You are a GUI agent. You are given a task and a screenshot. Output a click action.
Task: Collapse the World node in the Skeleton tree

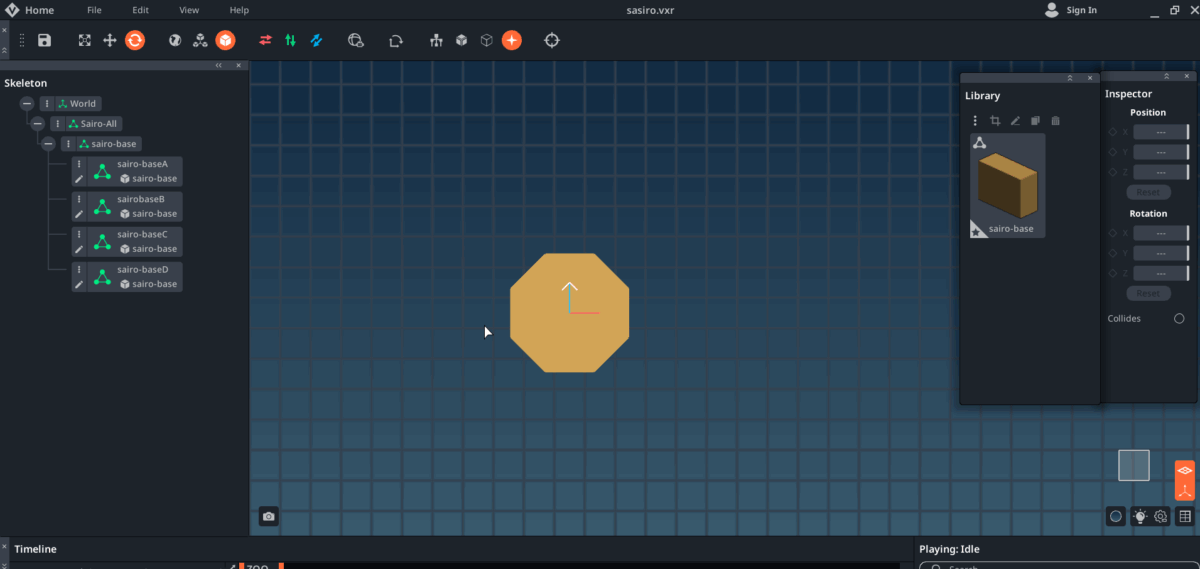[27, 104]
